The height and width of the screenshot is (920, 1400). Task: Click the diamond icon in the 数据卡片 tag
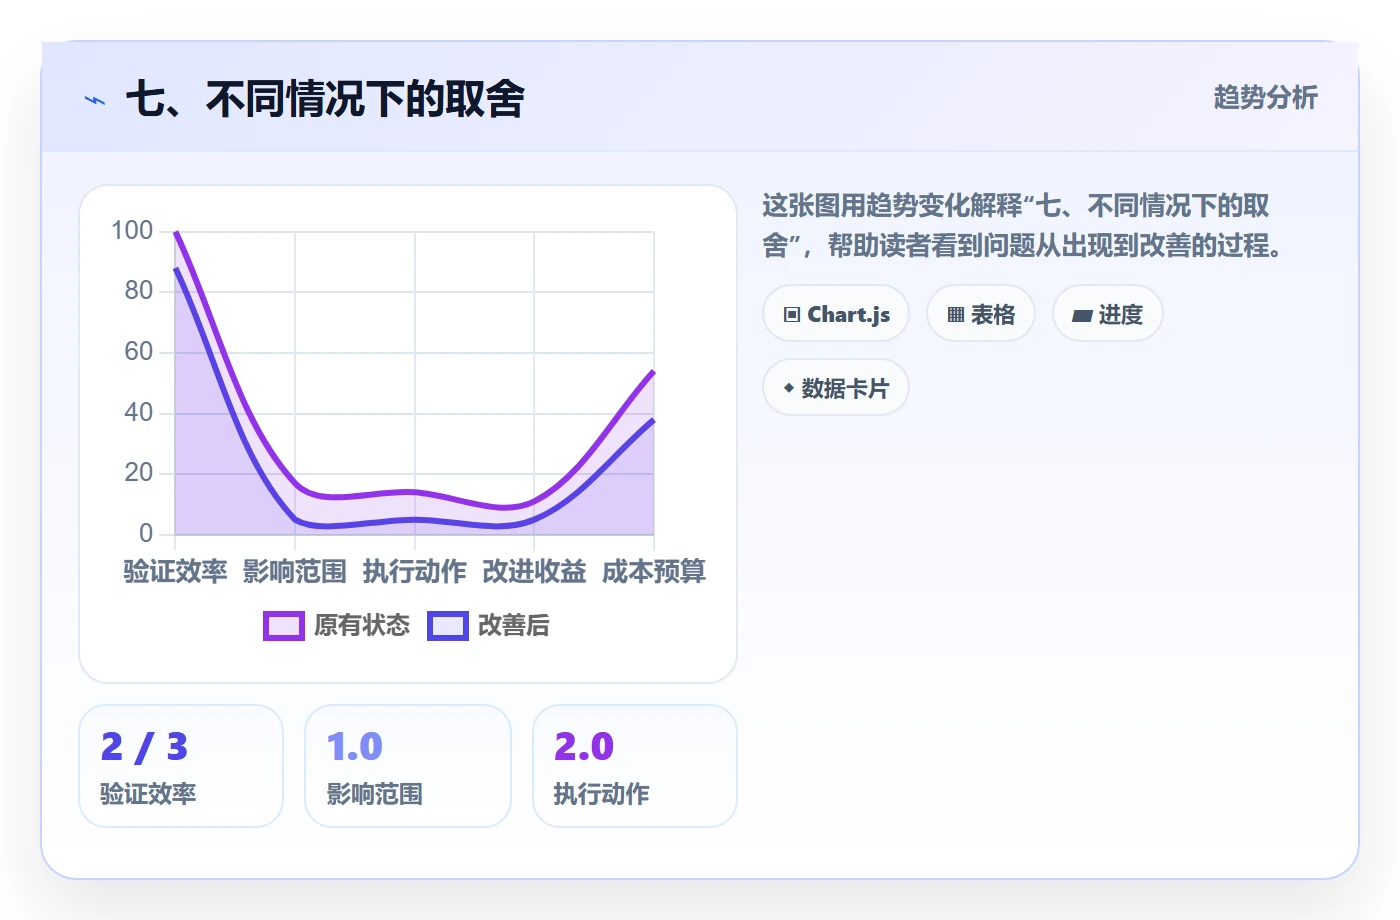tap(789, 388)
